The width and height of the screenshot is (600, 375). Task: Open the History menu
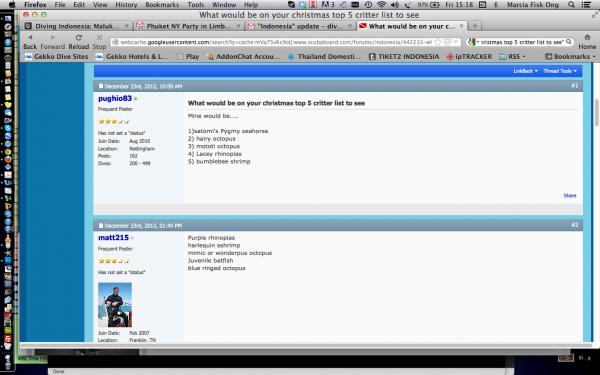[x=126, y=5]
